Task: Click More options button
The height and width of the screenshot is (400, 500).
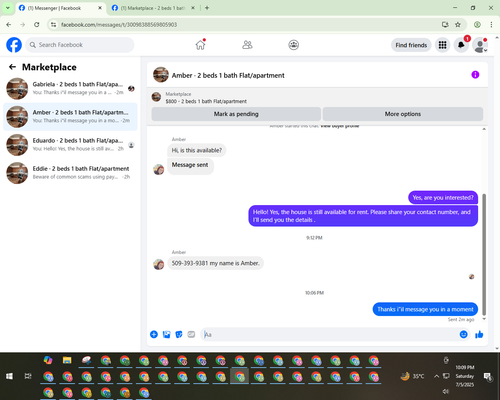Action: pyautogui.click(x=403, y=114)
